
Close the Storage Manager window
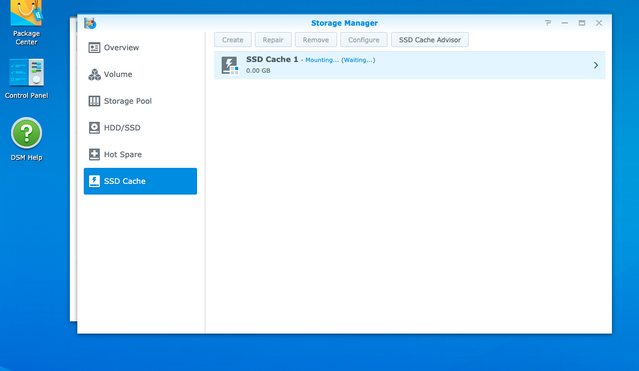coord(599,23)
